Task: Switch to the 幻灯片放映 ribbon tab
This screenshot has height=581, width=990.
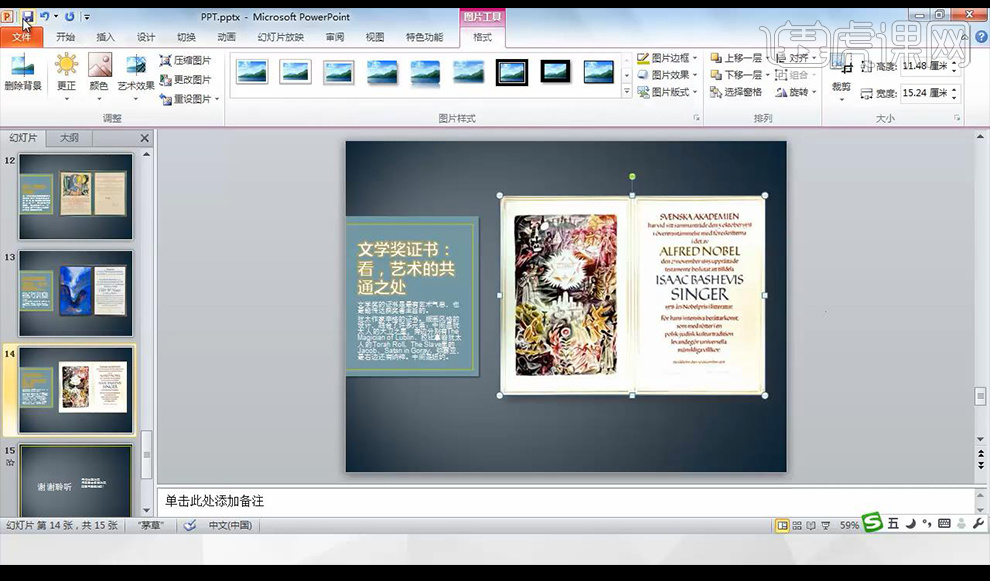Action: click(280, 37)
